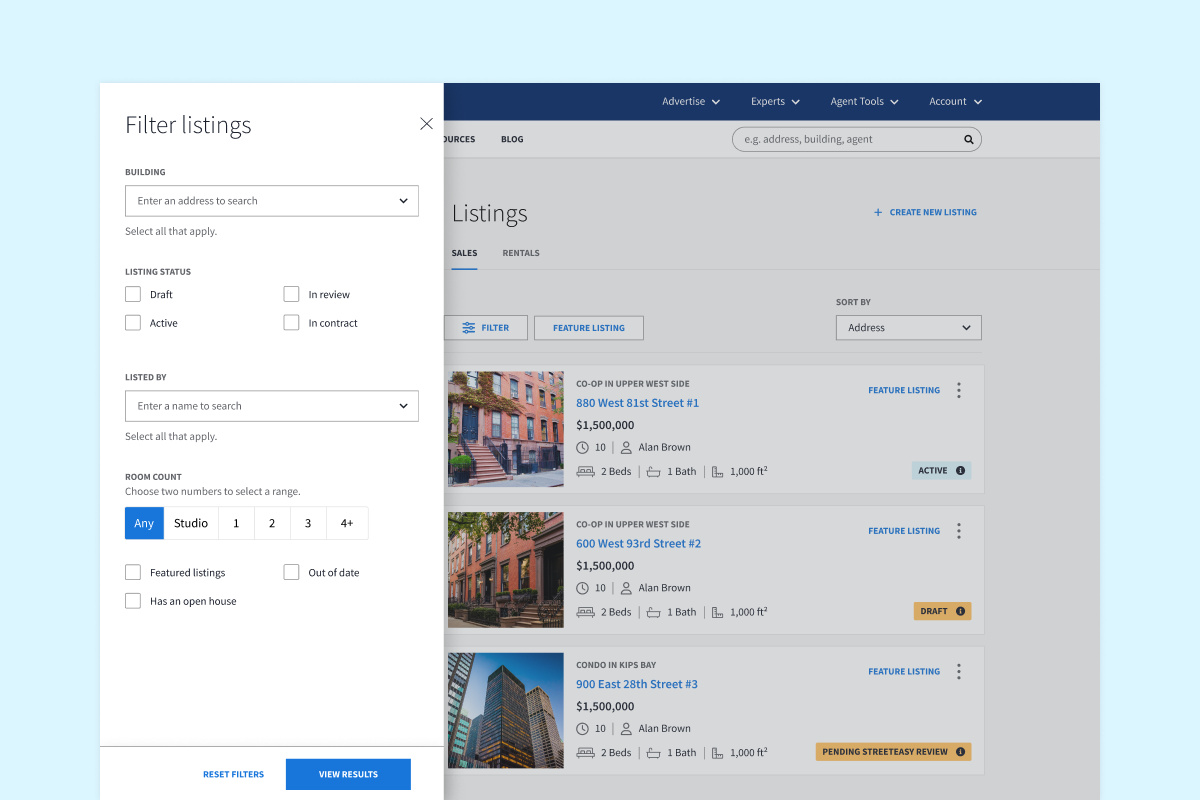The image size is (1200, 800).
Task: Click the VIEW RESULTS button
Action: (x=348, y=774)
